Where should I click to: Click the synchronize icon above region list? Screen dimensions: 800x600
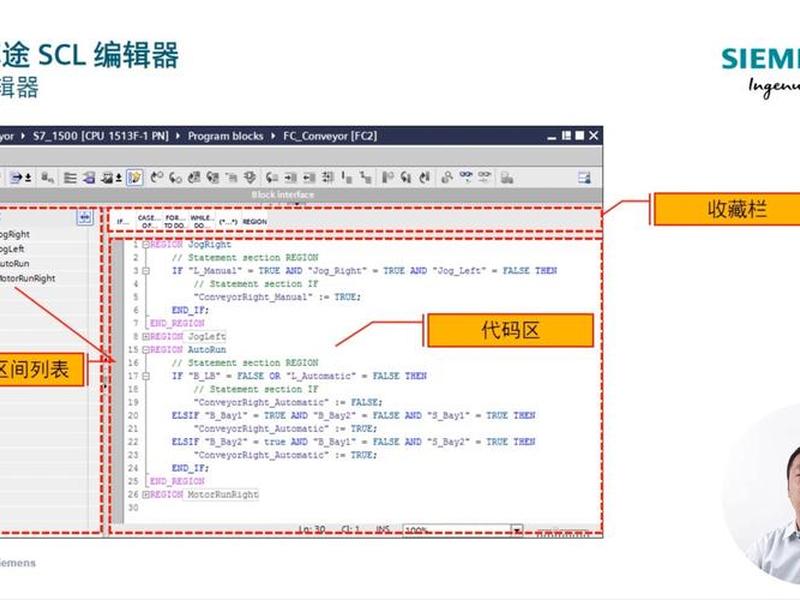point(85,218)
